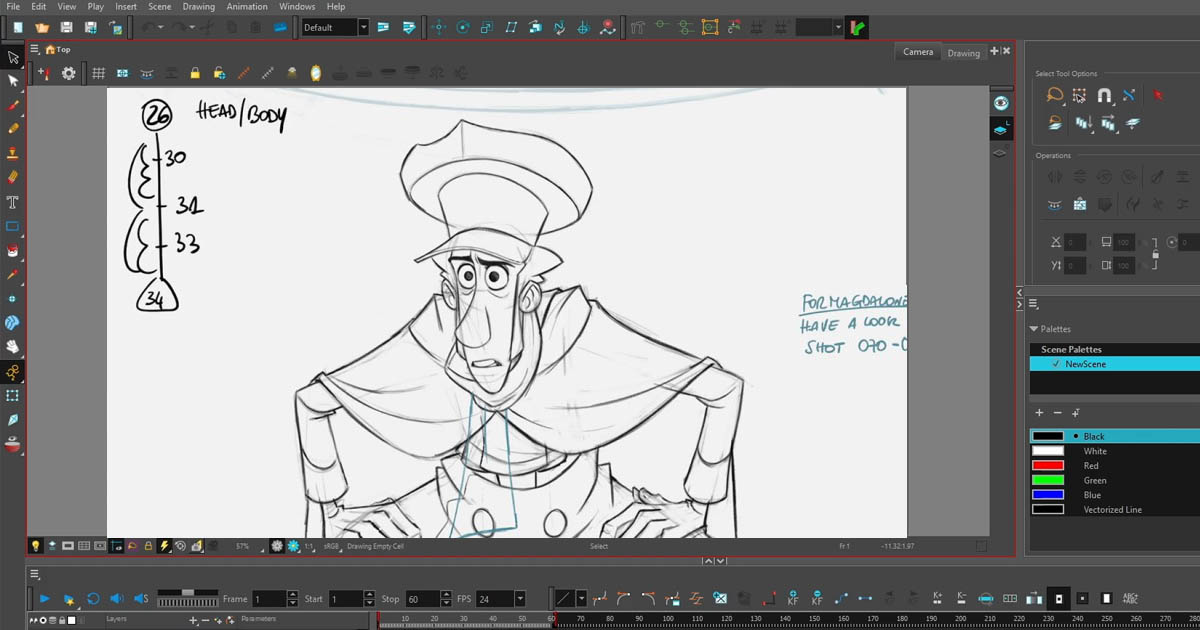This screenshot has width=1200, height=630.
Task: Select the Rotate animation tool icon
Action: click(463, 27)
